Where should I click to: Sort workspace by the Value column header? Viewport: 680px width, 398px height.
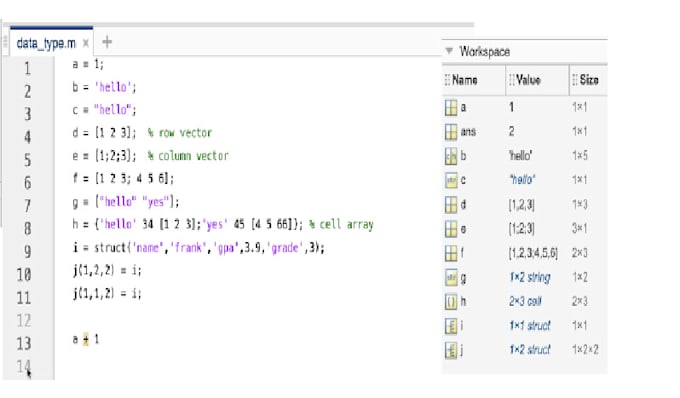528,80
